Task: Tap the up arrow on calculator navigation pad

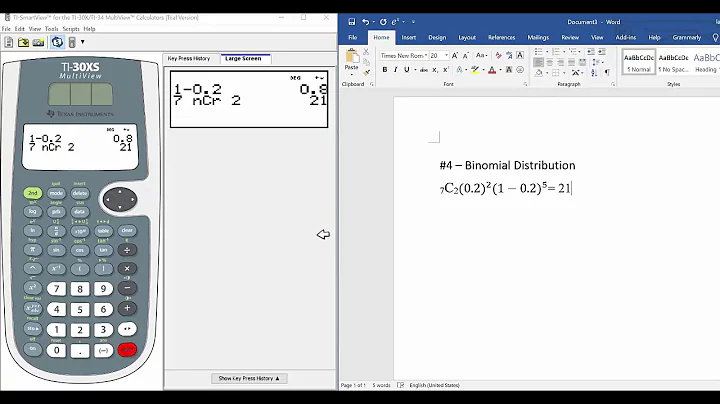Action: [119, 191]
